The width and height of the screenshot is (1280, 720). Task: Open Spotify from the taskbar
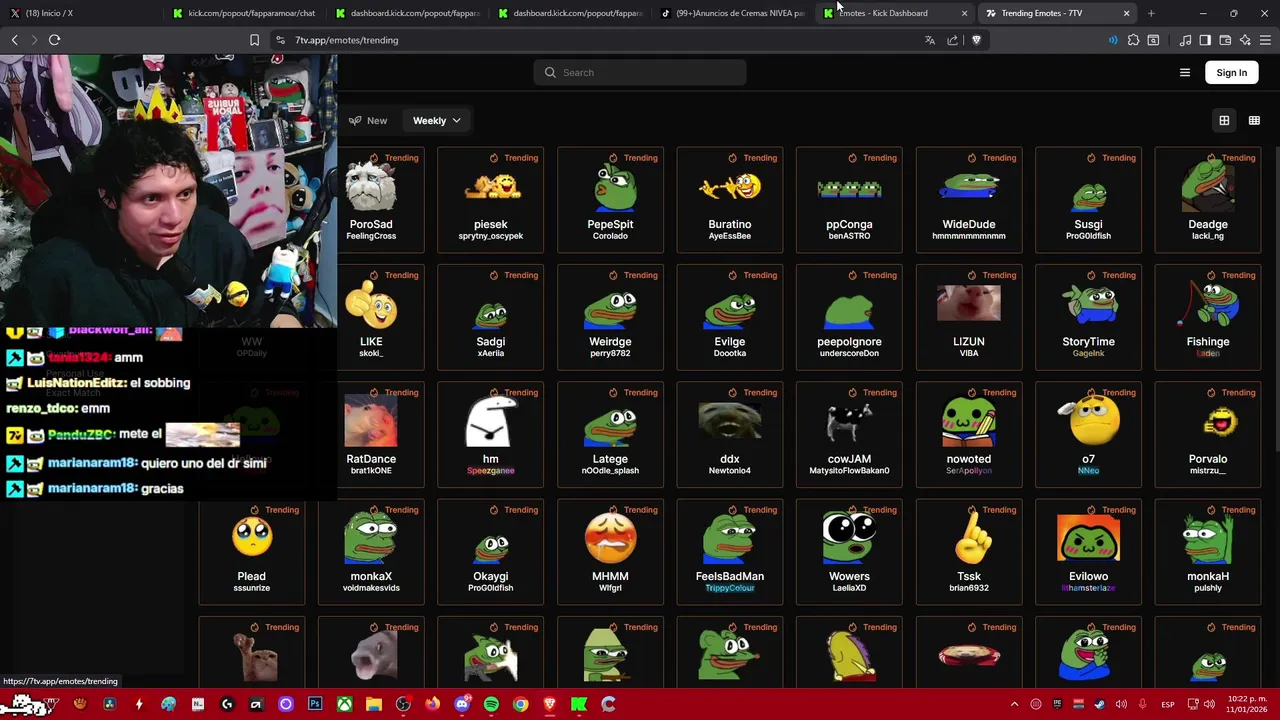click(x=491, y=704)
